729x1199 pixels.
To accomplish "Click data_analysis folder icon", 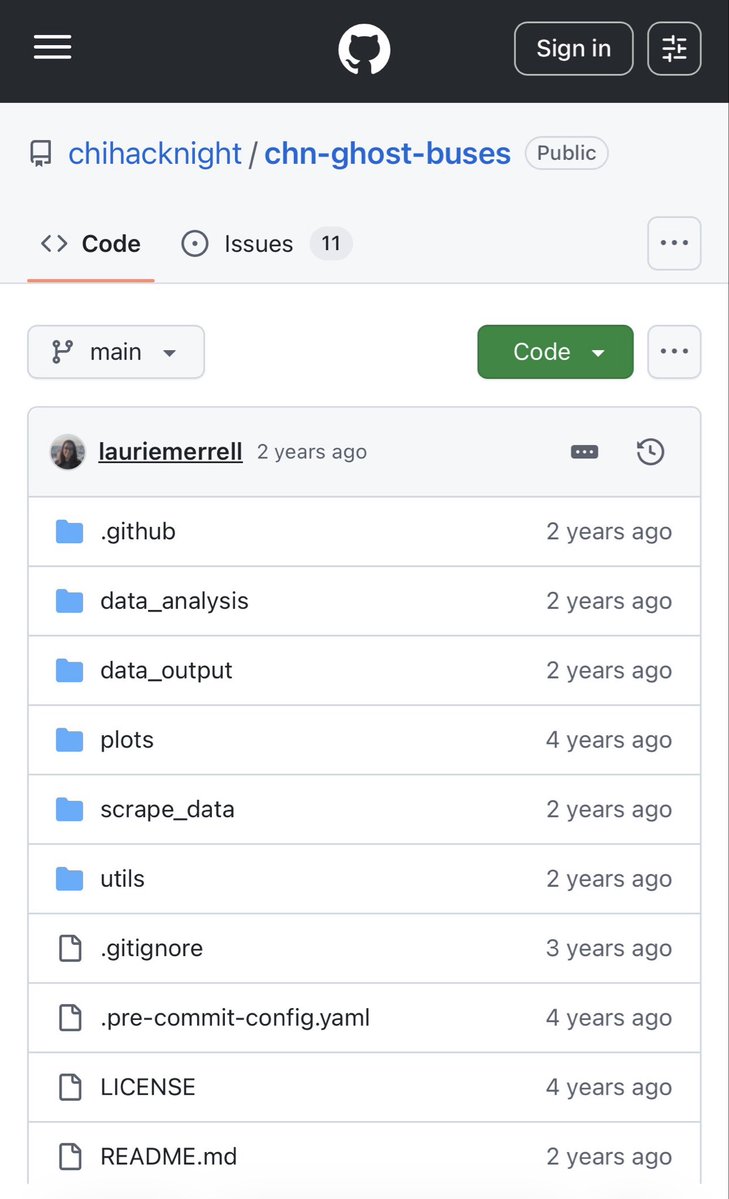I will (x=70, y=601).
